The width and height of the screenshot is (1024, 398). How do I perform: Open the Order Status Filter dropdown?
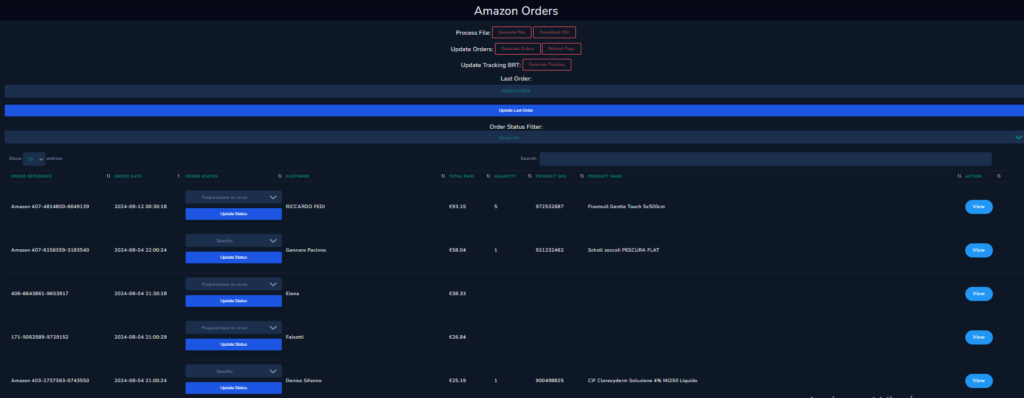click(514, 137)
